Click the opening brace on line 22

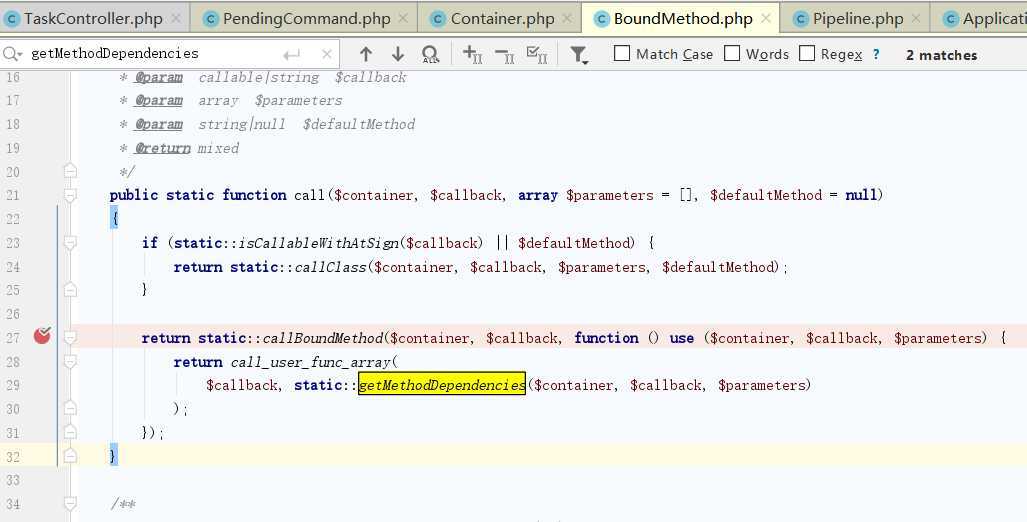coord(115,219)
